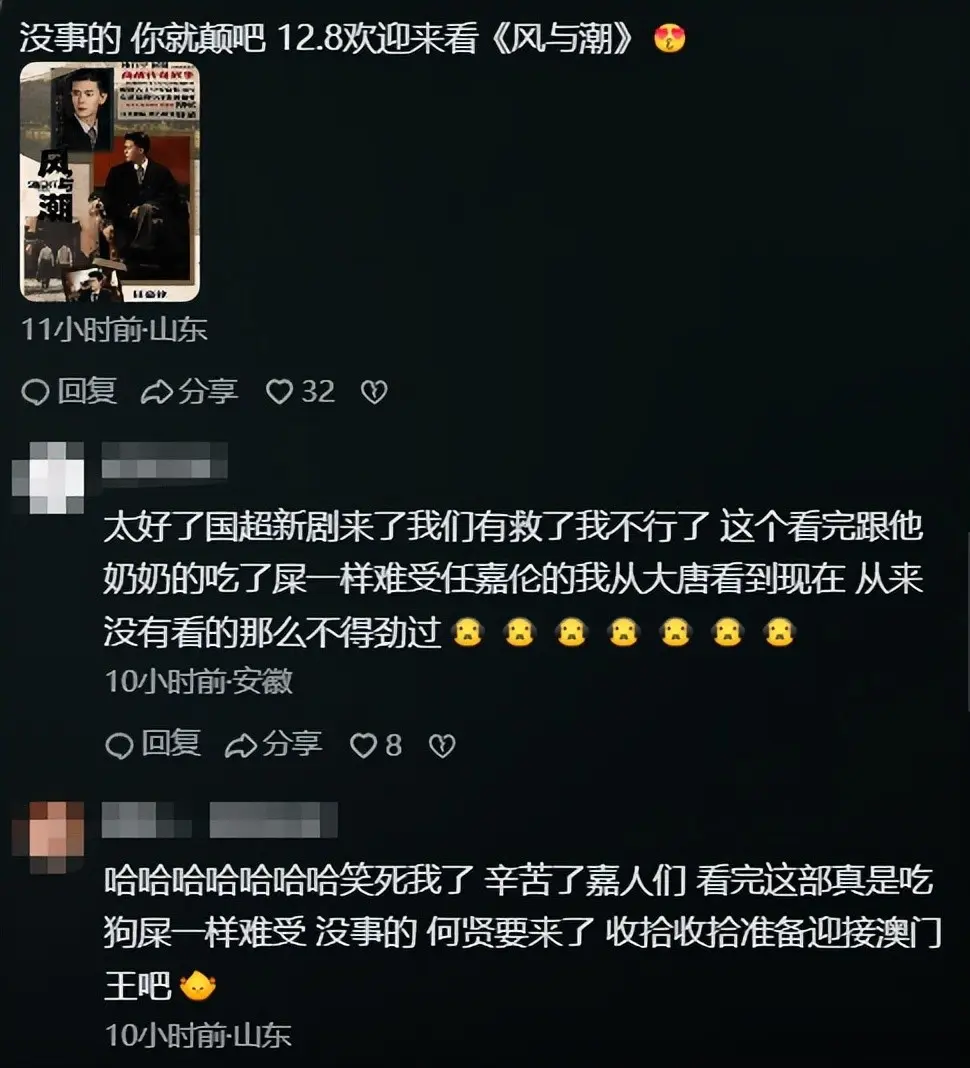Click 分享 text under the first comment
The width and height of the screenshot is (970, 1068).
click(208, 391)
